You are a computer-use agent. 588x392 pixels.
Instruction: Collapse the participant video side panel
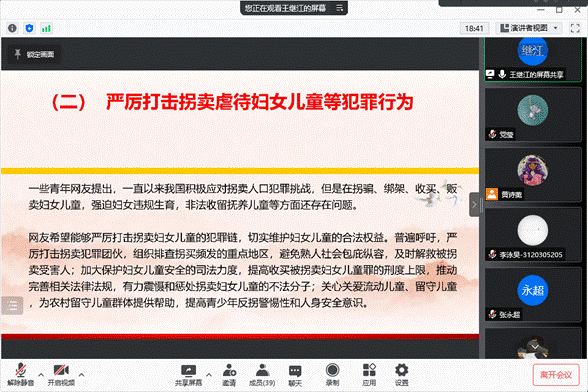[x=474, y=204]
